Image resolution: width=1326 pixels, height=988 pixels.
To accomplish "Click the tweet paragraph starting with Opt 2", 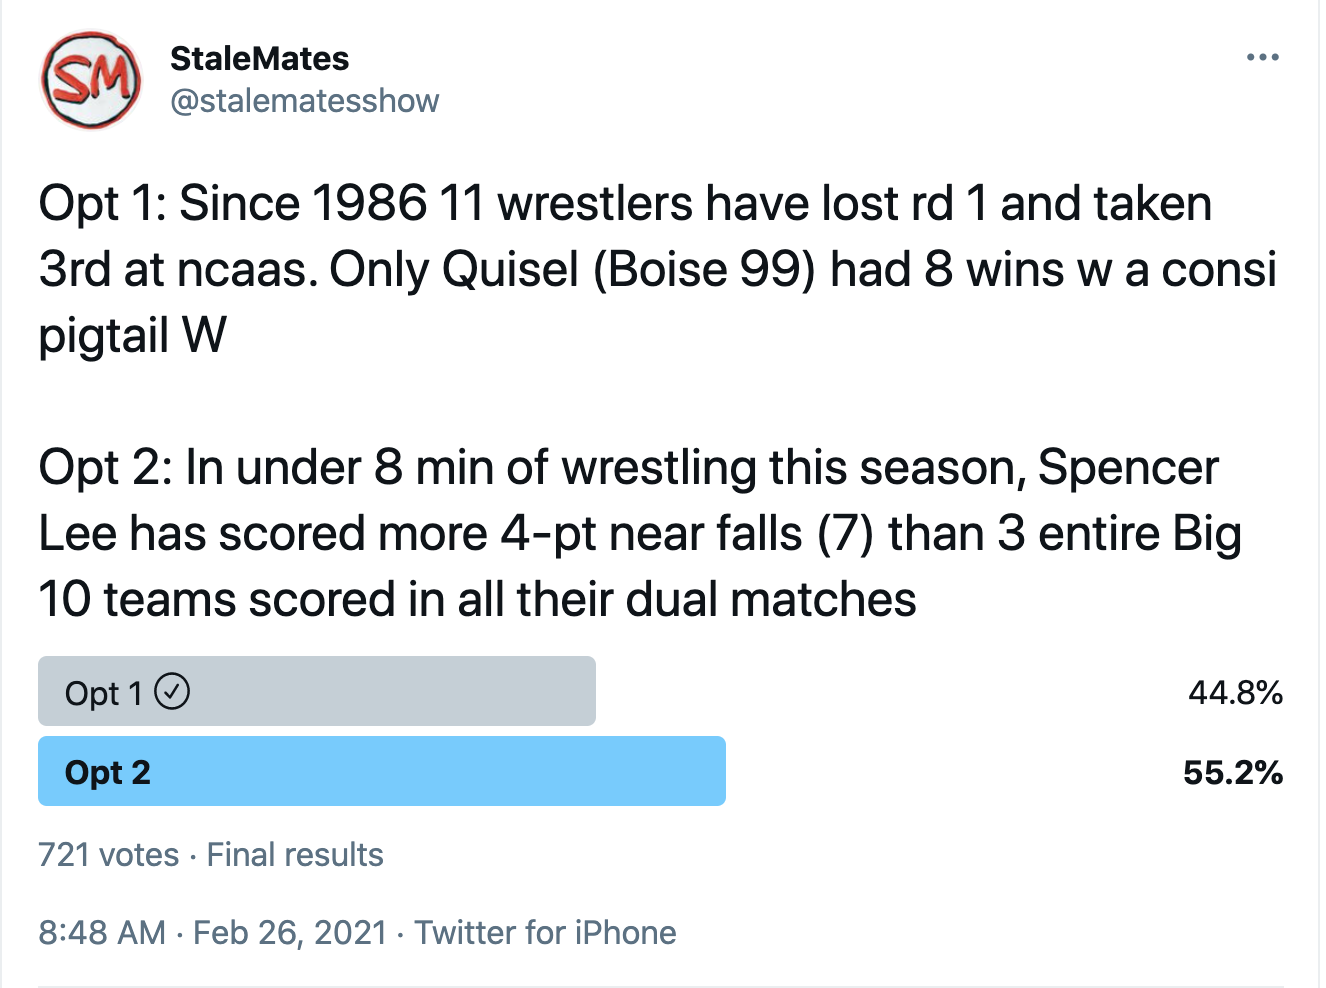I will click(x=640, y=533).
